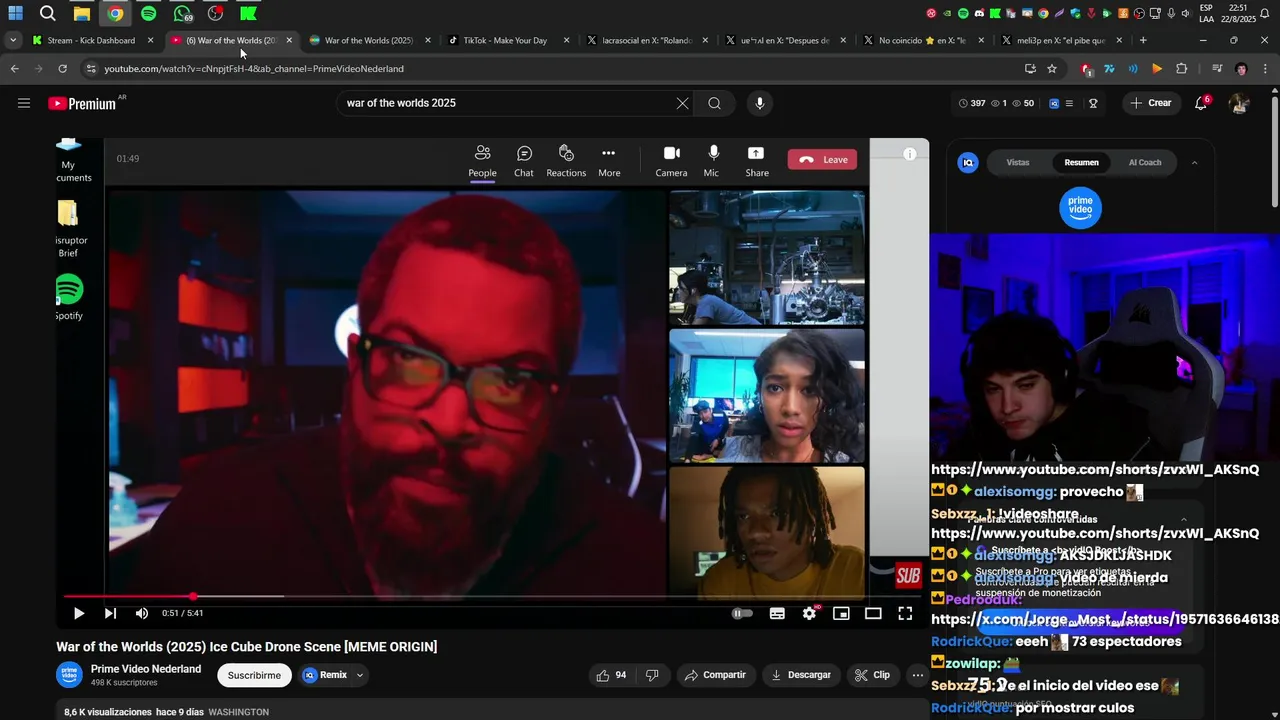
Task: Clear the search text with the X
Action: 682,103
